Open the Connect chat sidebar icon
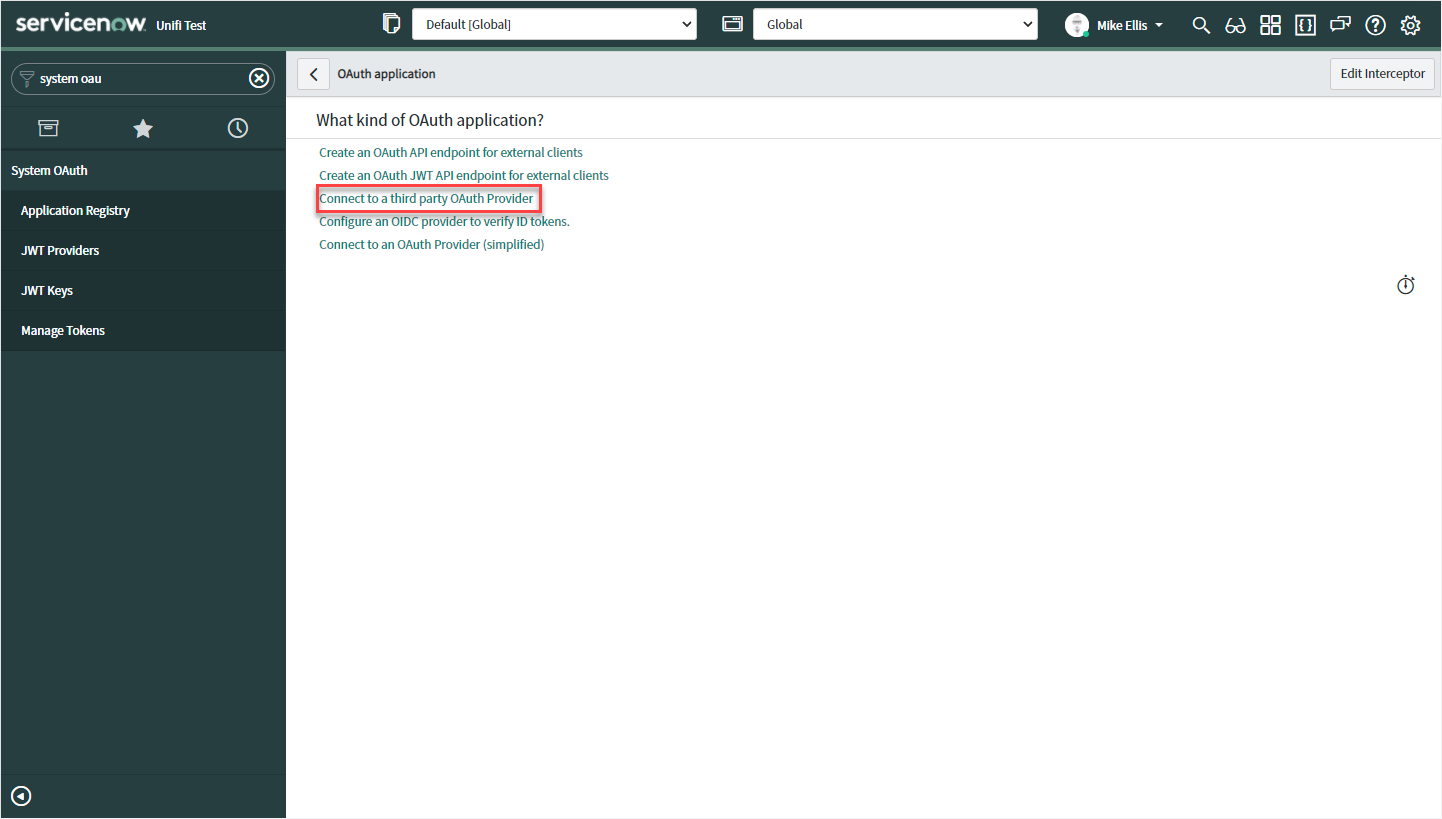Viewport: 1442px width, 819px height. (1340, 25)
